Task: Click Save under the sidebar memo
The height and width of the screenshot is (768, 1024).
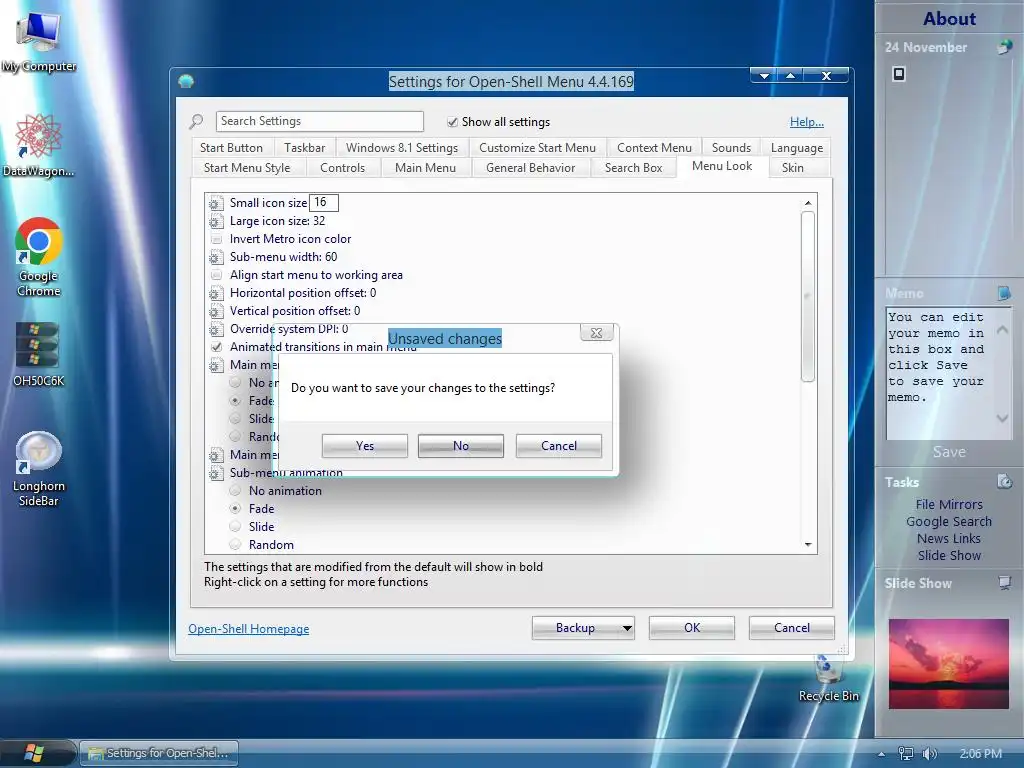Action: click(x=949, y=452)
